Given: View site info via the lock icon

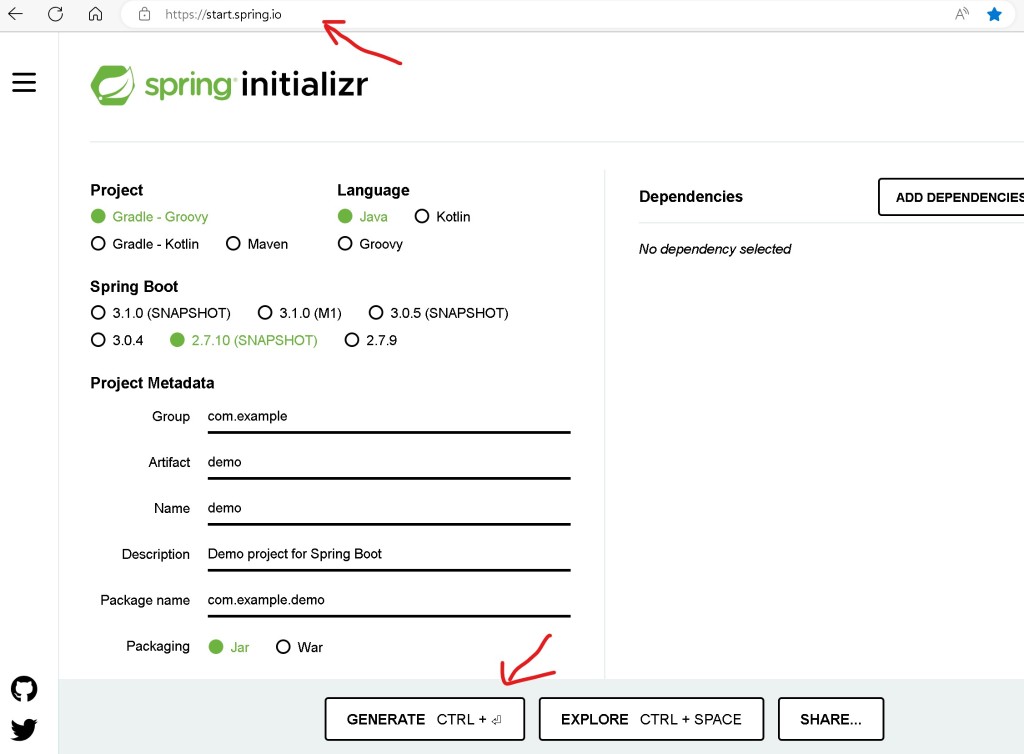Looking at the screenshot, I should pos(144,14).
